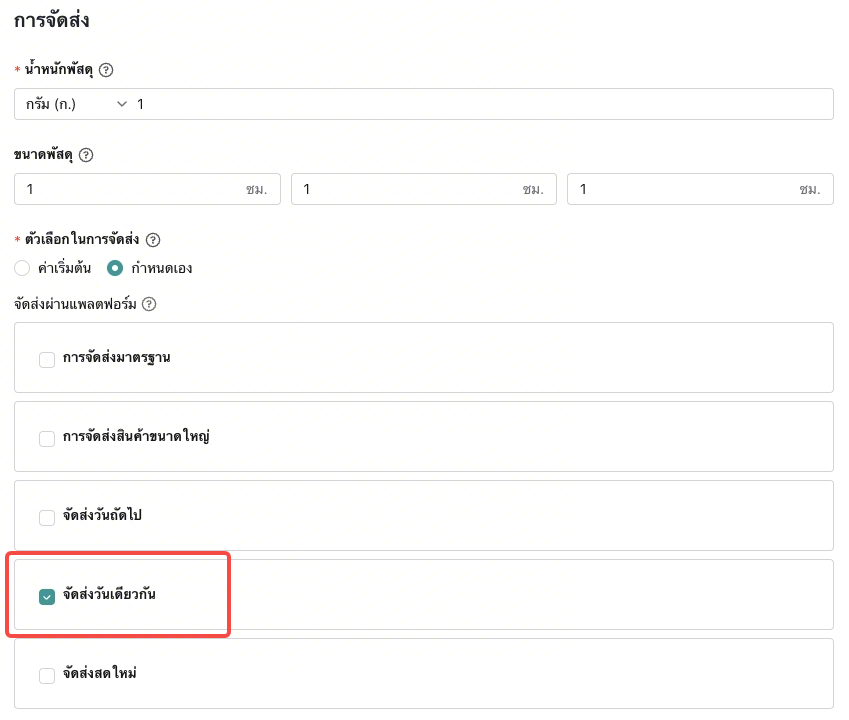This screenshot has height=720, width=849.
Task: Tick the การจัดส่งสินค้าขนาดใหญ่ checkbox
Action: tap(47, 438)
